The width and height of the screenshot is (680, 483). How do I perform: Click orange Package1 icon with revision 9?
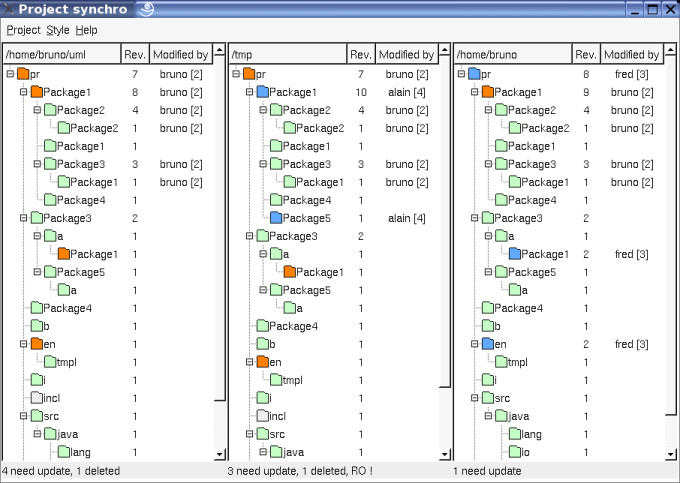pos(488,92)
